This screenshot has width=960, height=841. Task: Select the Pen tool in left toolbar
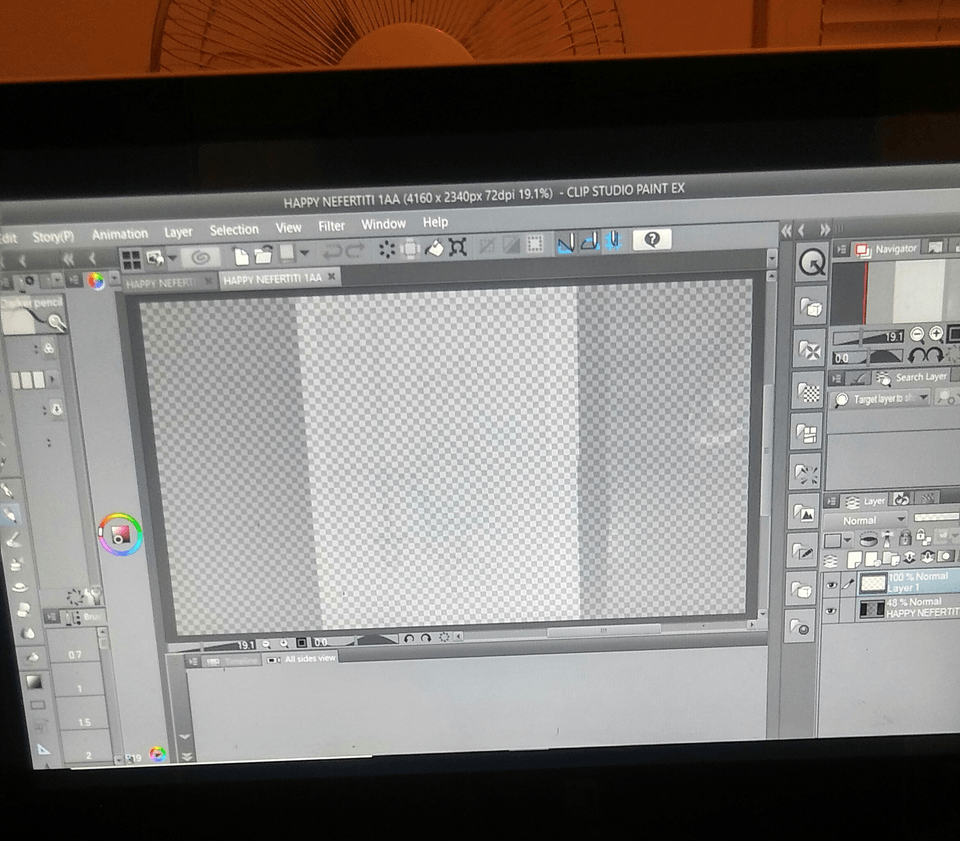click(x=7, y=490)
